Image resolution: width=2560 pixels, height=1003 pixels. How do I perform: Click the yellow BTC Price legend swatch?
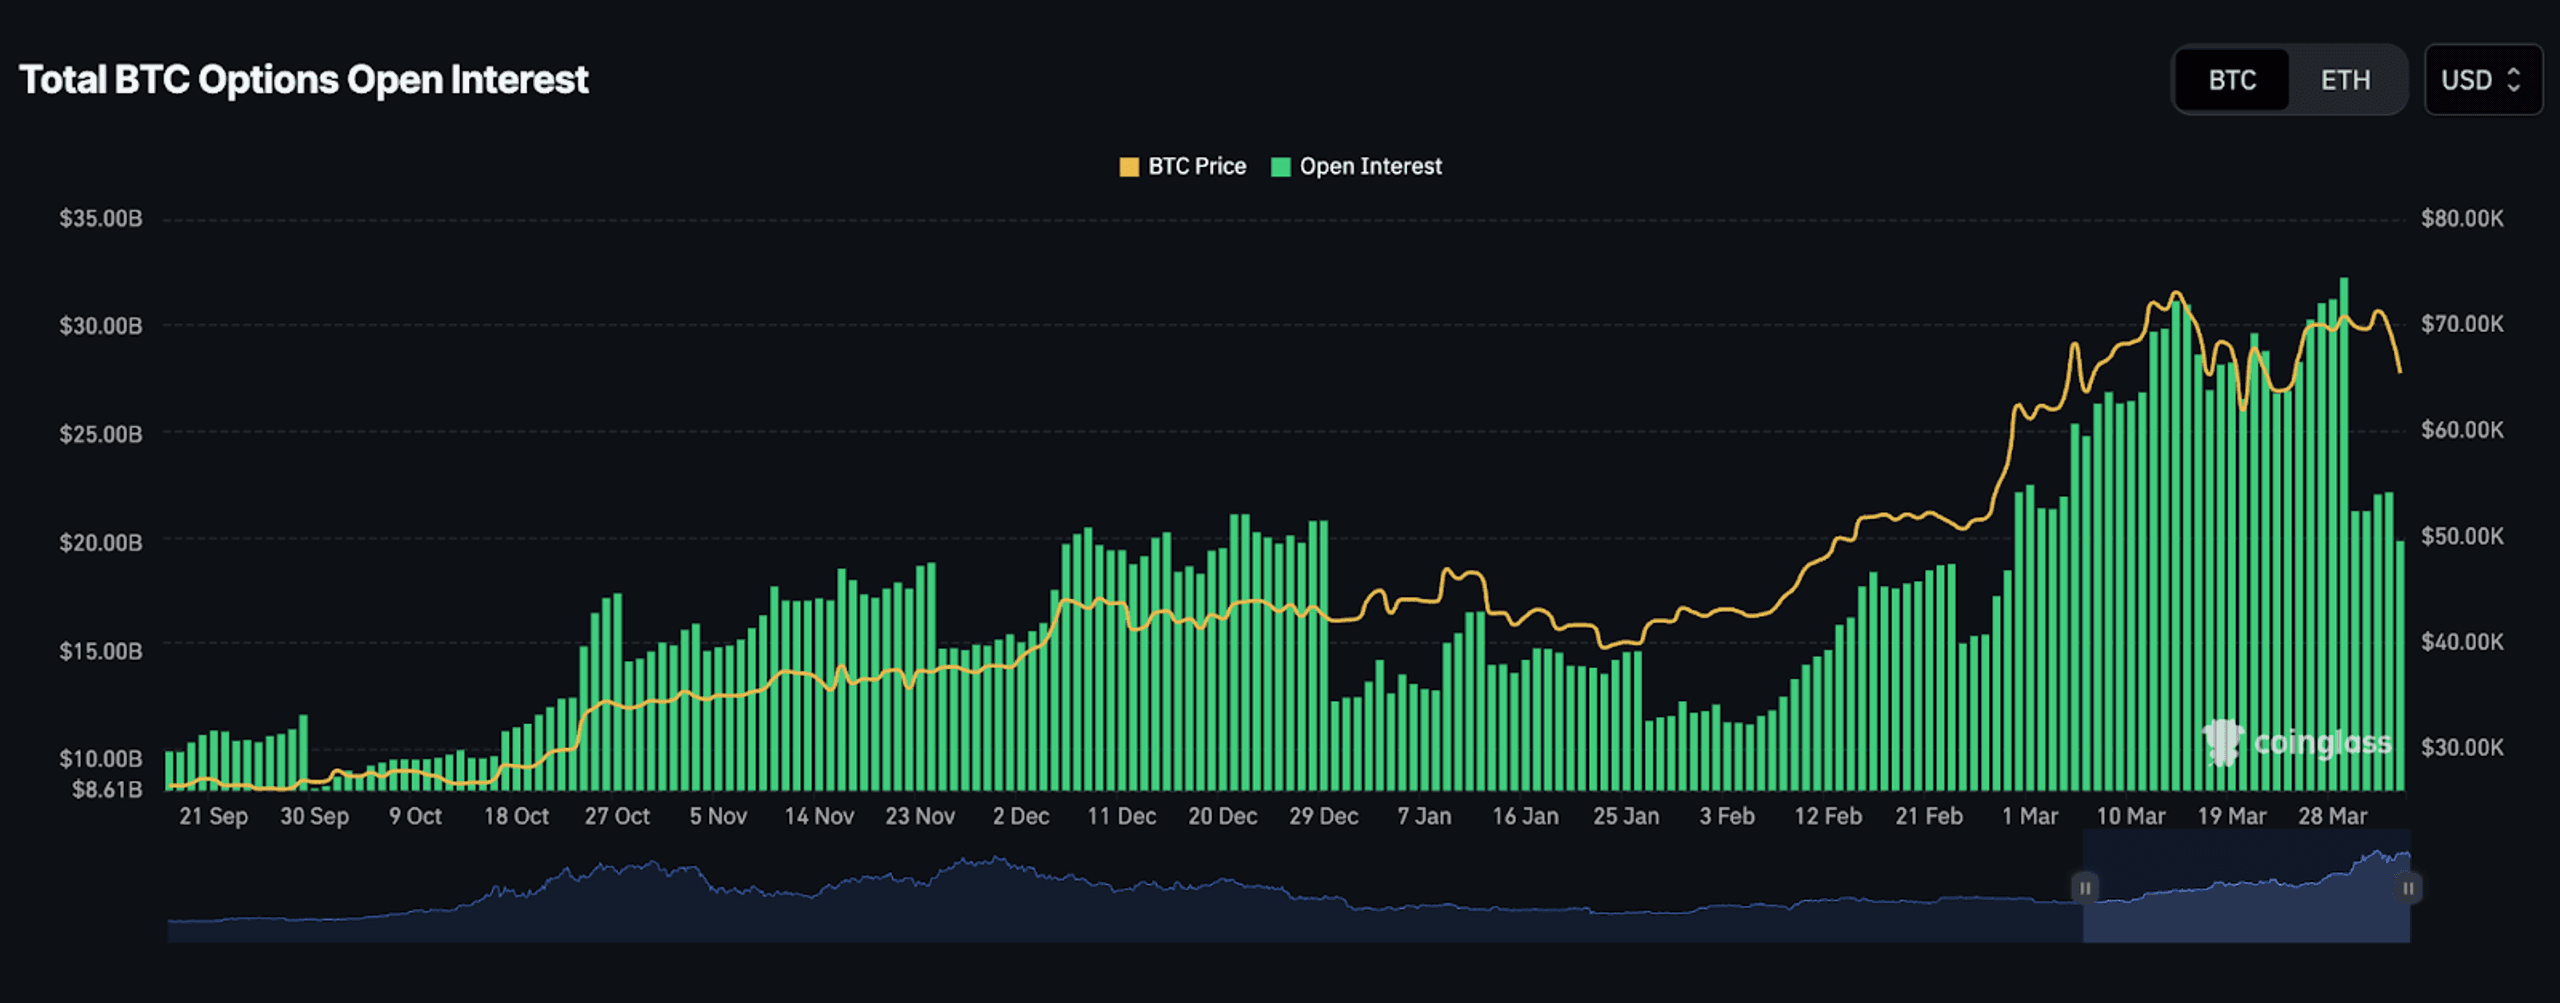coord(1129,167)
